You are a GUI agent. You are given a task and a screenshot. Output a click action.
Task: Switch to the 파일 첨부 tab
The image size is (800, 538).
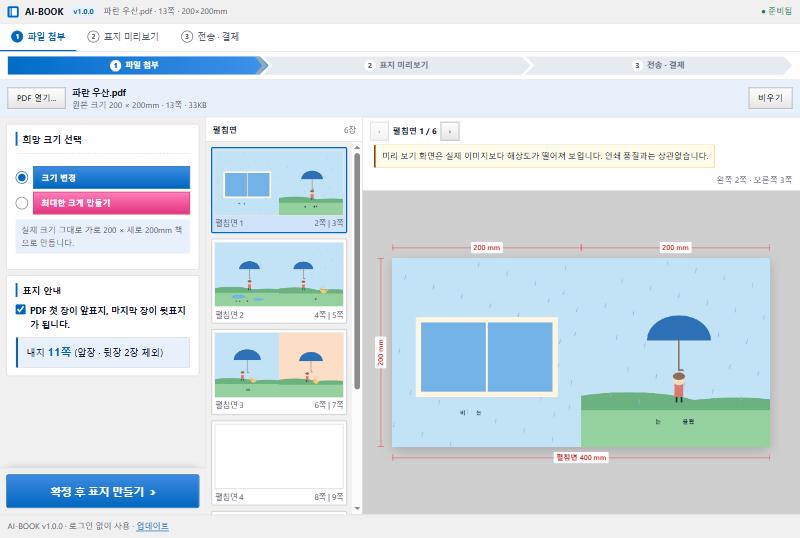pyautogui.click(x=39, y=37)
